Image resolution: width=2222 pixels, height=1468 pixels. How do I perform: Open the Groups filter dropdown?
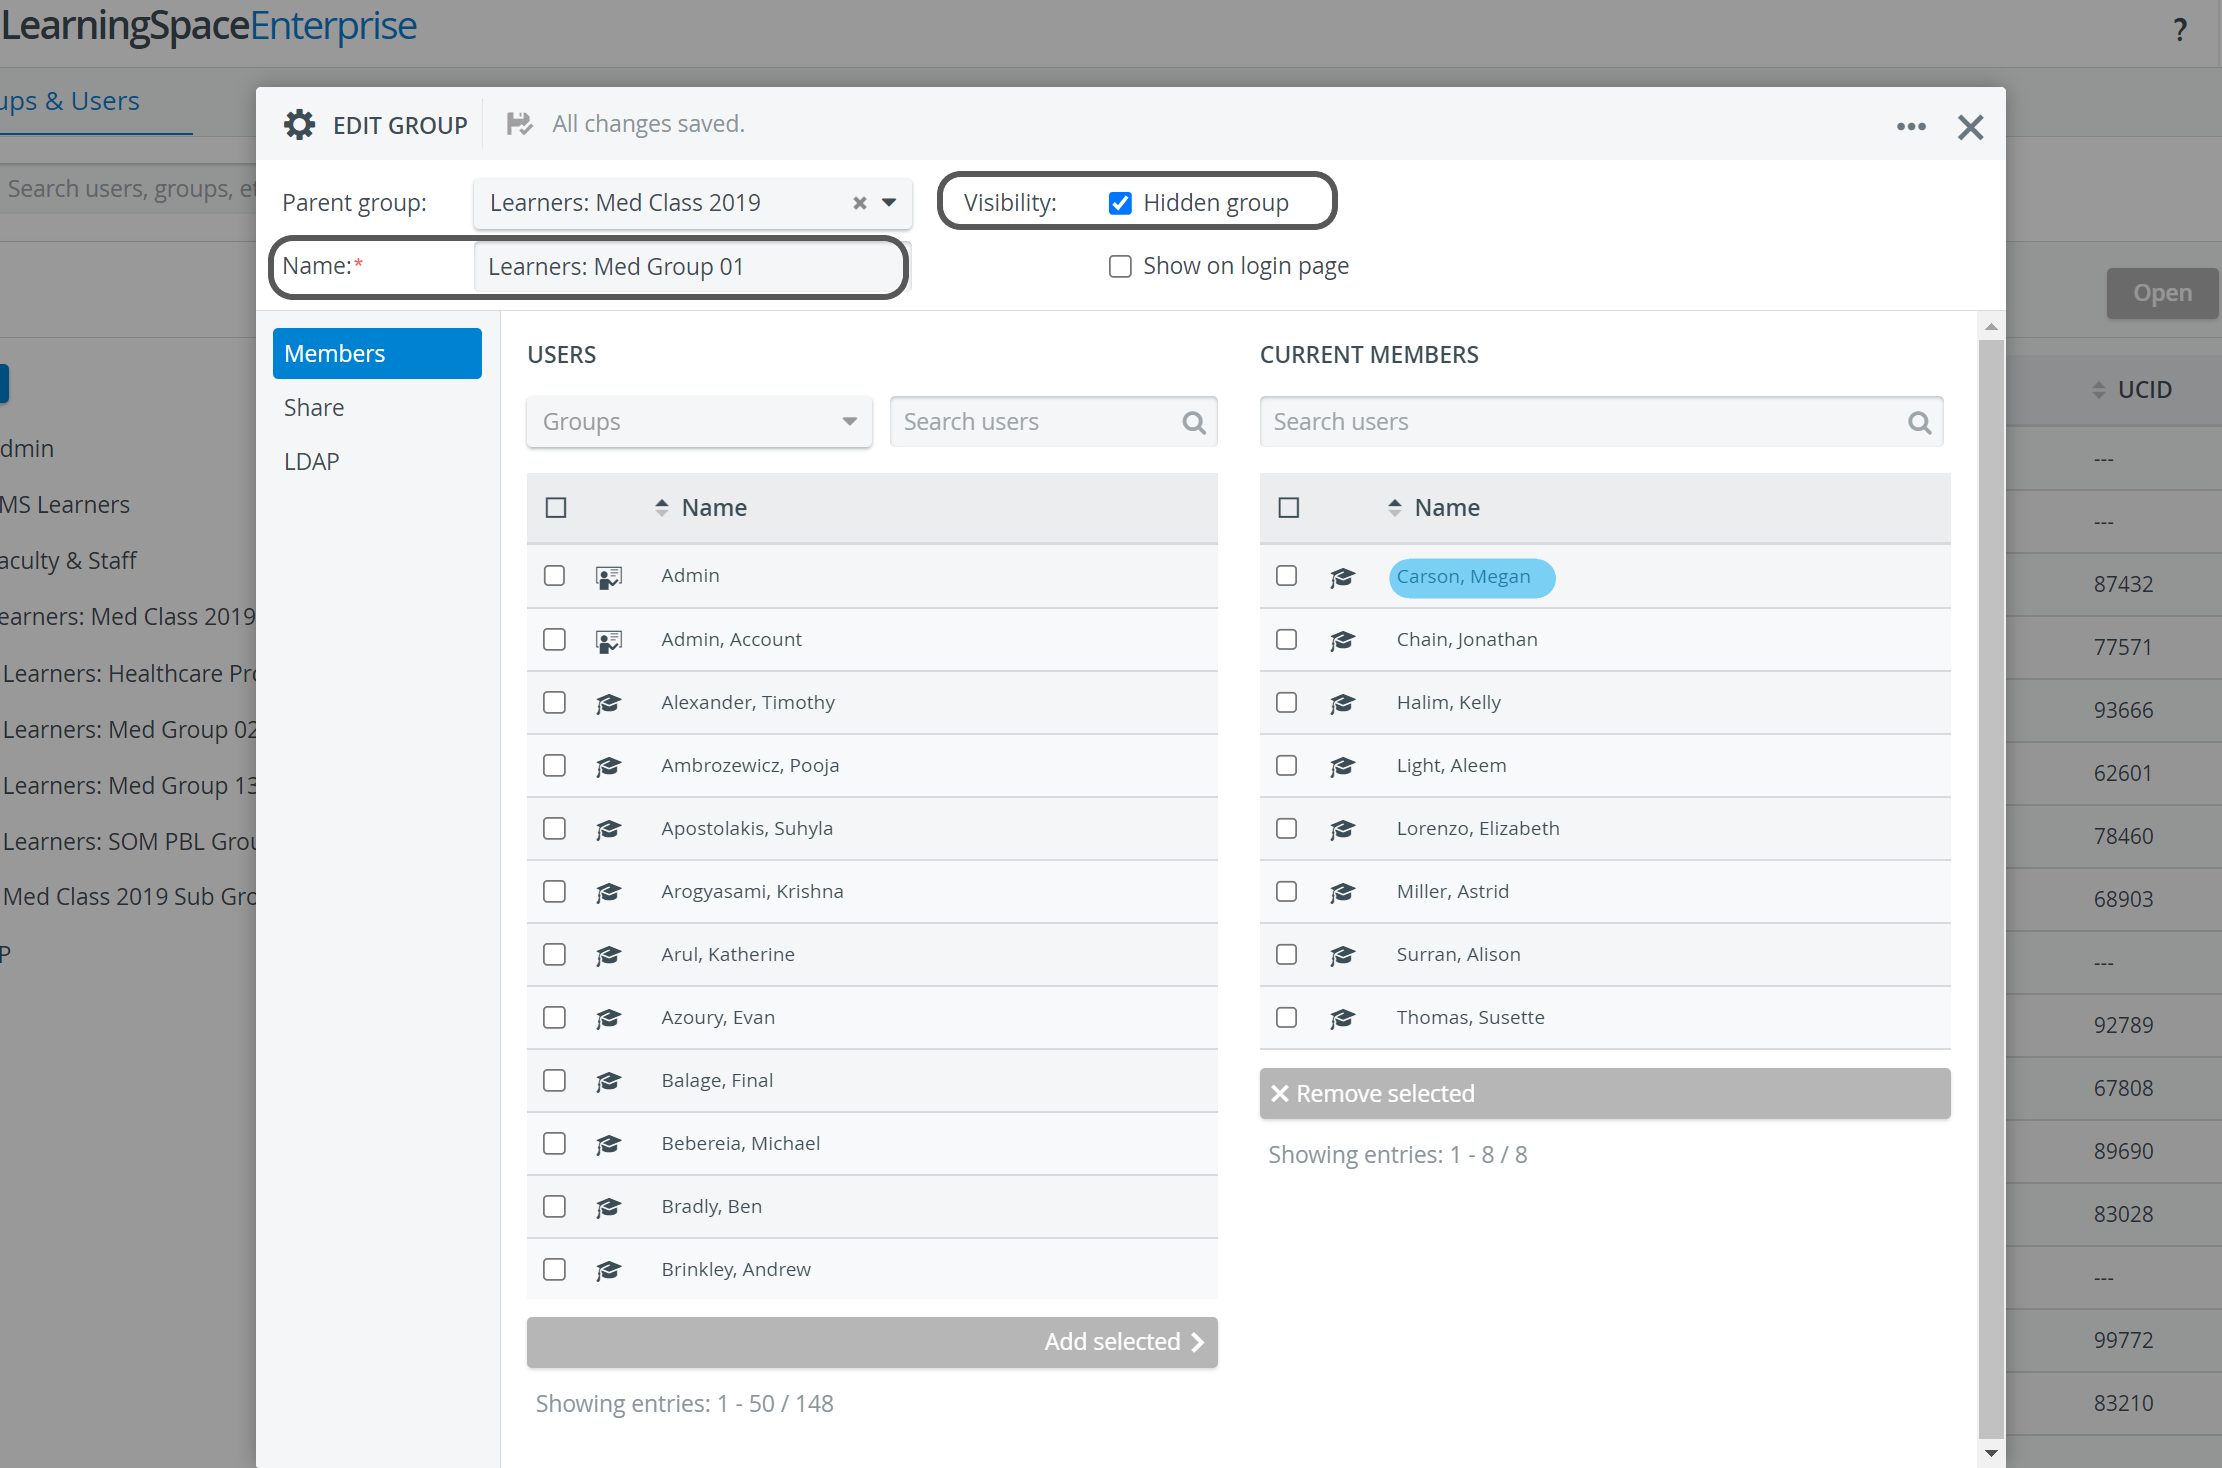(699, 422)
